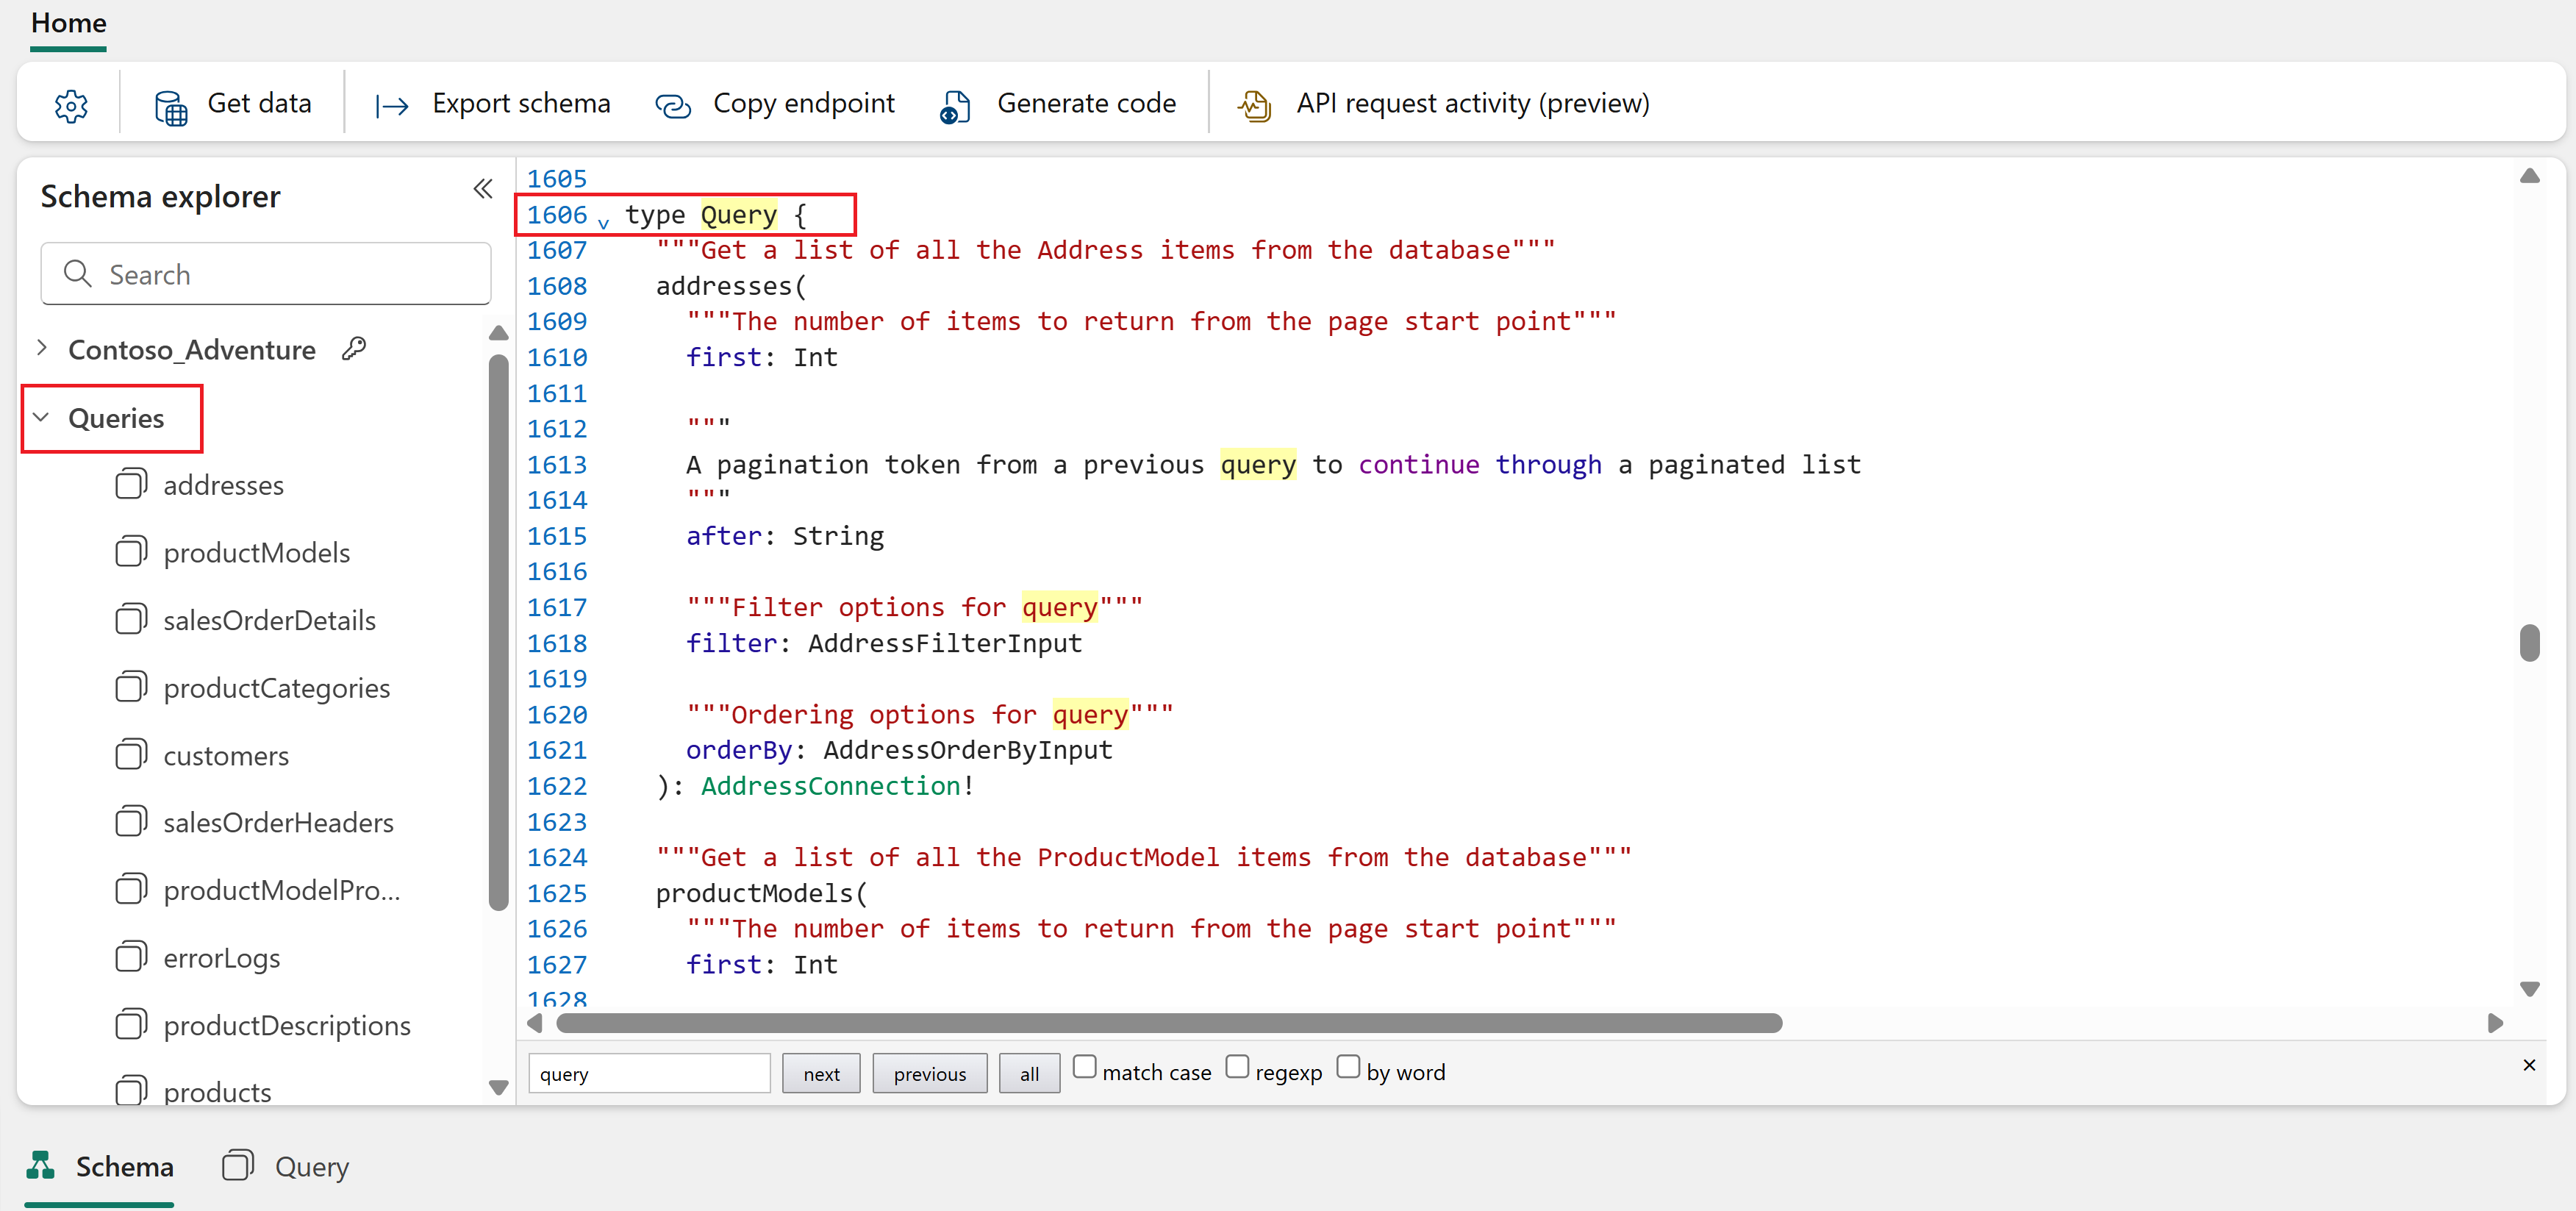2576x1211 pixels.
Task: Enable the match case checkbox
Action: tap(1084, 1067)
